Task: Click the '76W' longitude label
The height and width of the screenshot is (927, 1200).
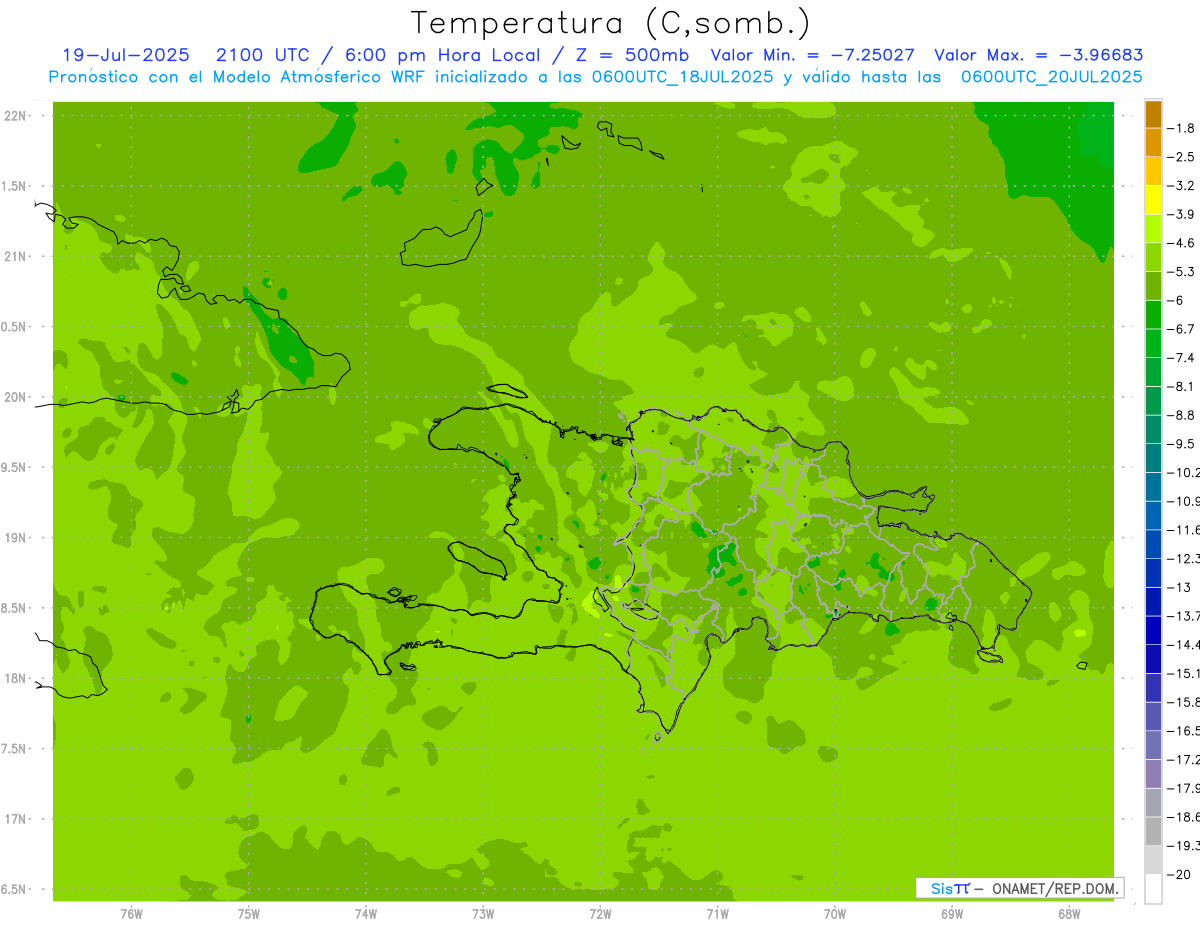Action: pyautogui.click(x=131, y=913)
